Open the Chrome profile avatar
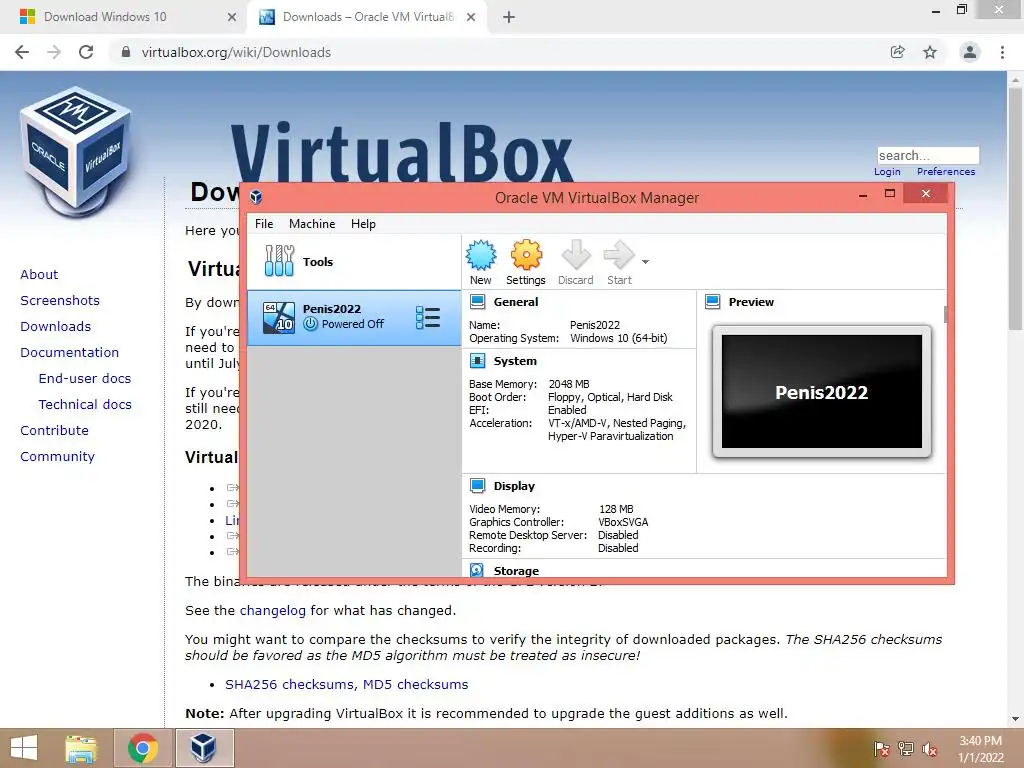Screen dimensions: 1024x768 click(x=970, y=52)
